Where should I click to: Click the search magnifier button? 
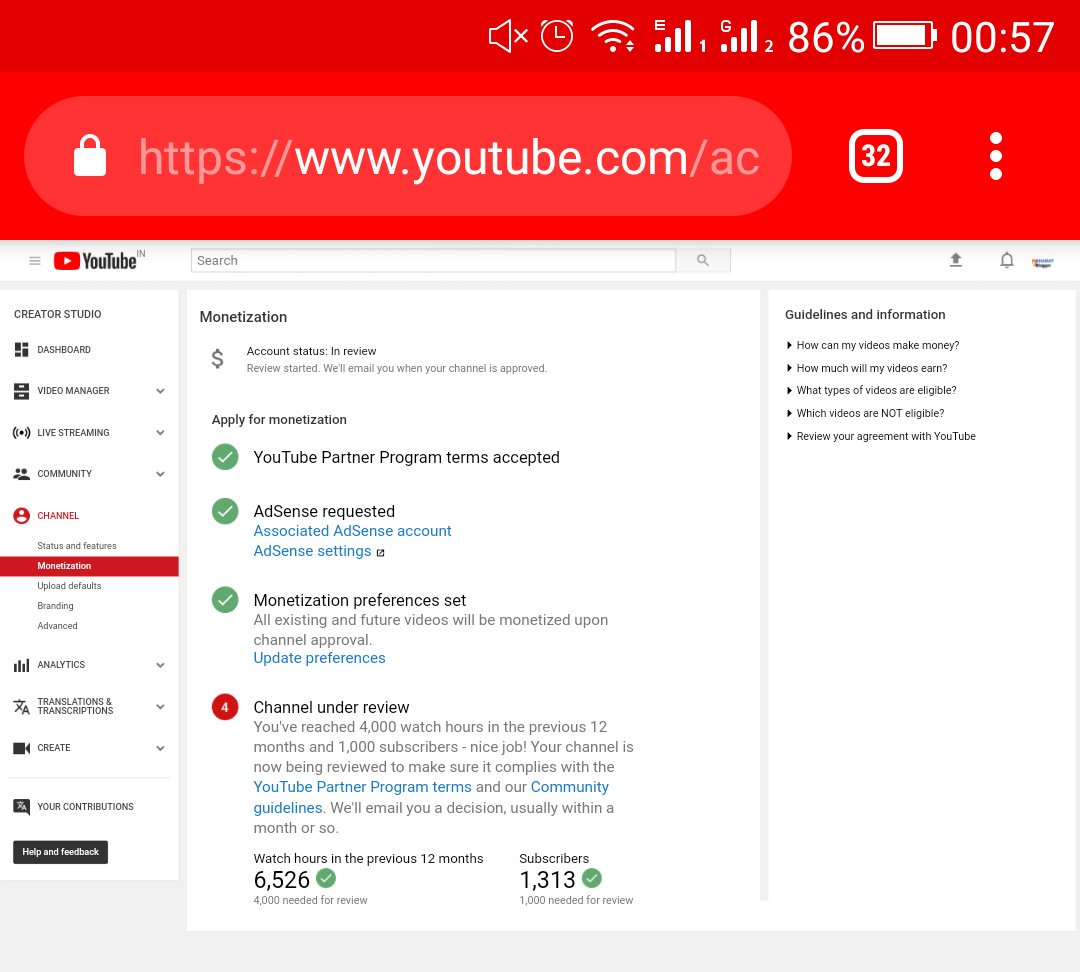pos(703,260)
